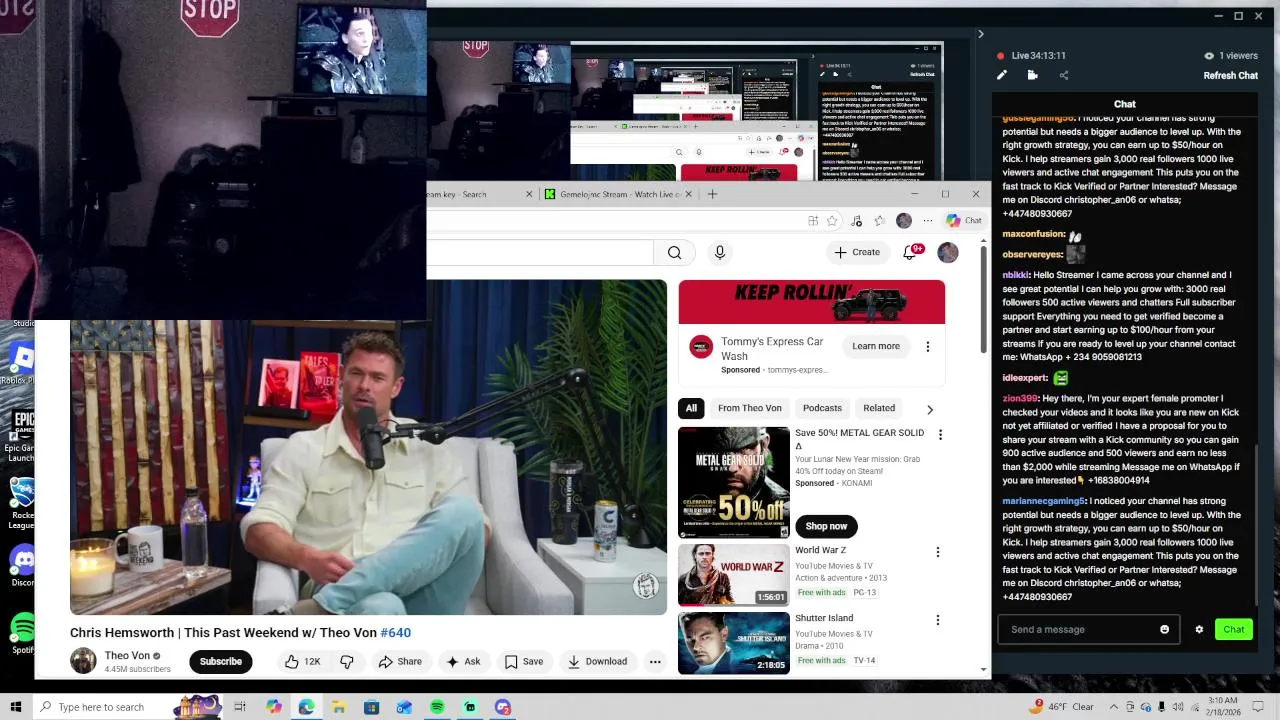1280x720 pixels.
Task: Open options menu for Shutter Island
Action: pyautogui.click(x=937, y=620)
